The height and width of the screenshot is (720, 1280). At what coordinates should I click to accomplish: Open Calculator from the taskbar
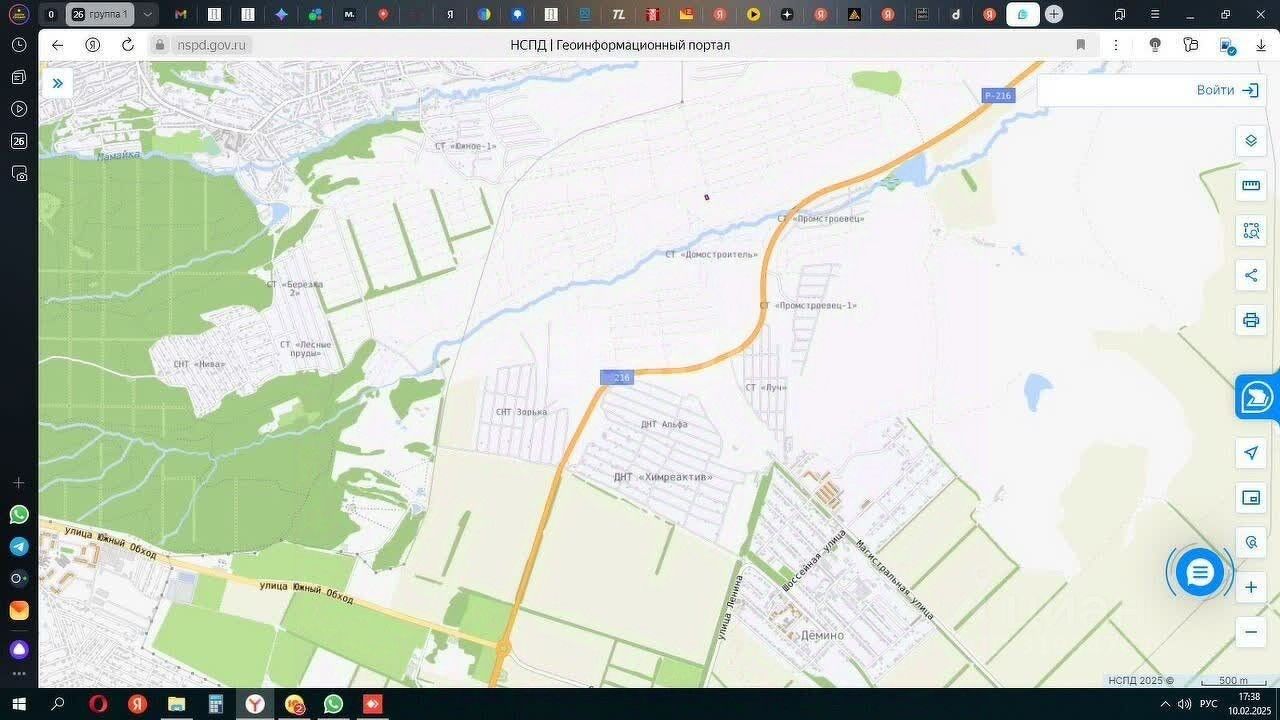(x=215, y=704)
